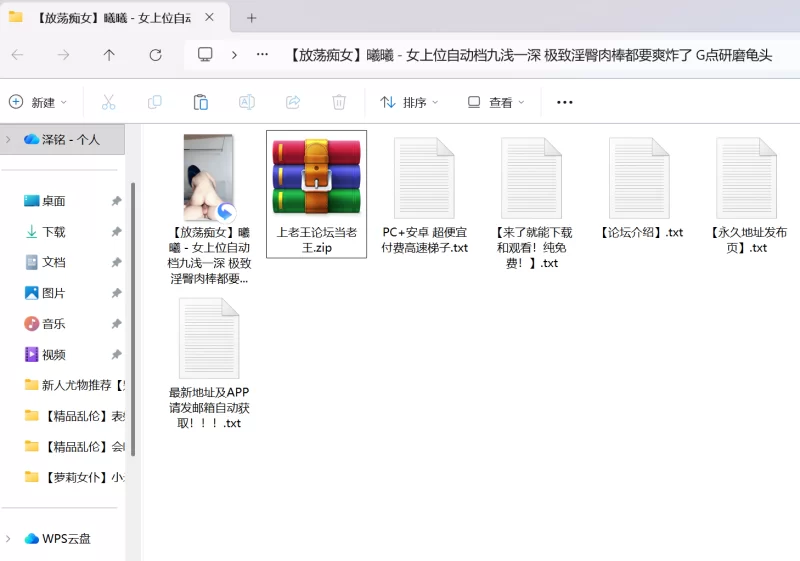Select the .zip archive file icon
The height and width of the screenshot is (561, 800).
(316, 177)
